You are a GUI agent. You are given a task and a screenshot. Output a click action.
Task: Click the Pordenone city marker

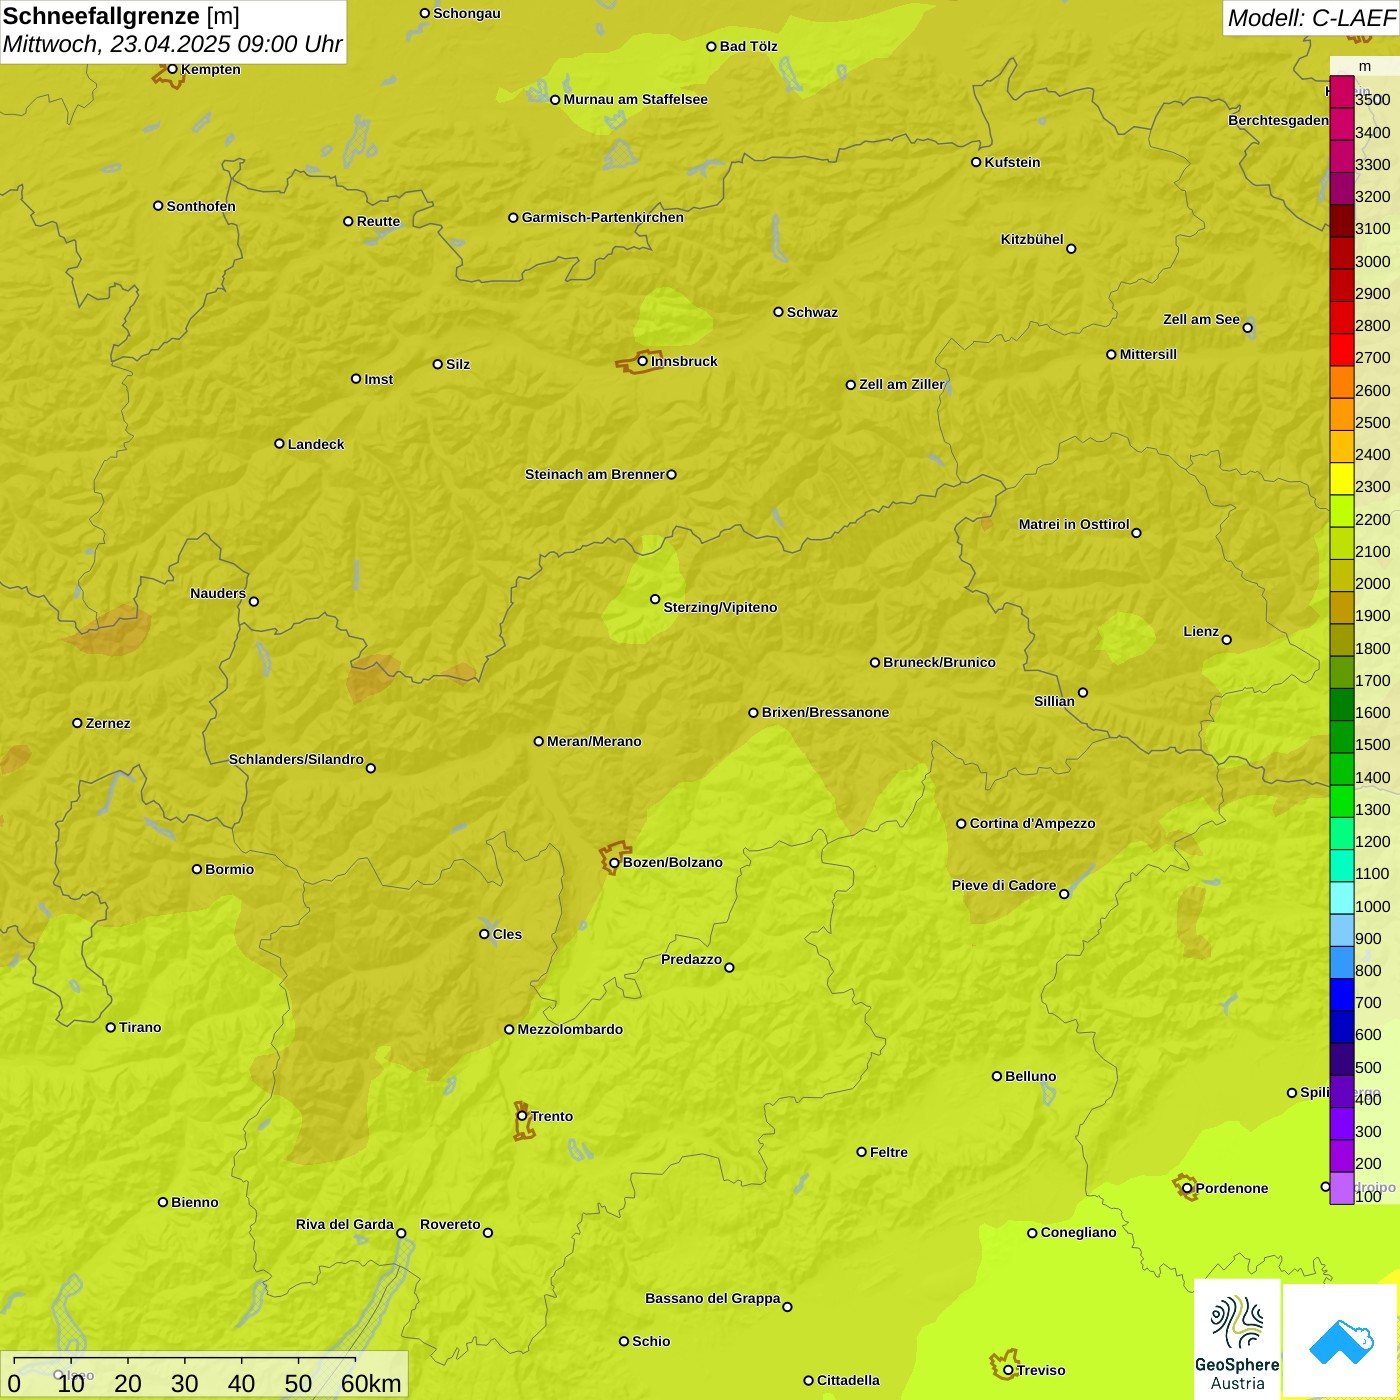coord(1187,1188)
